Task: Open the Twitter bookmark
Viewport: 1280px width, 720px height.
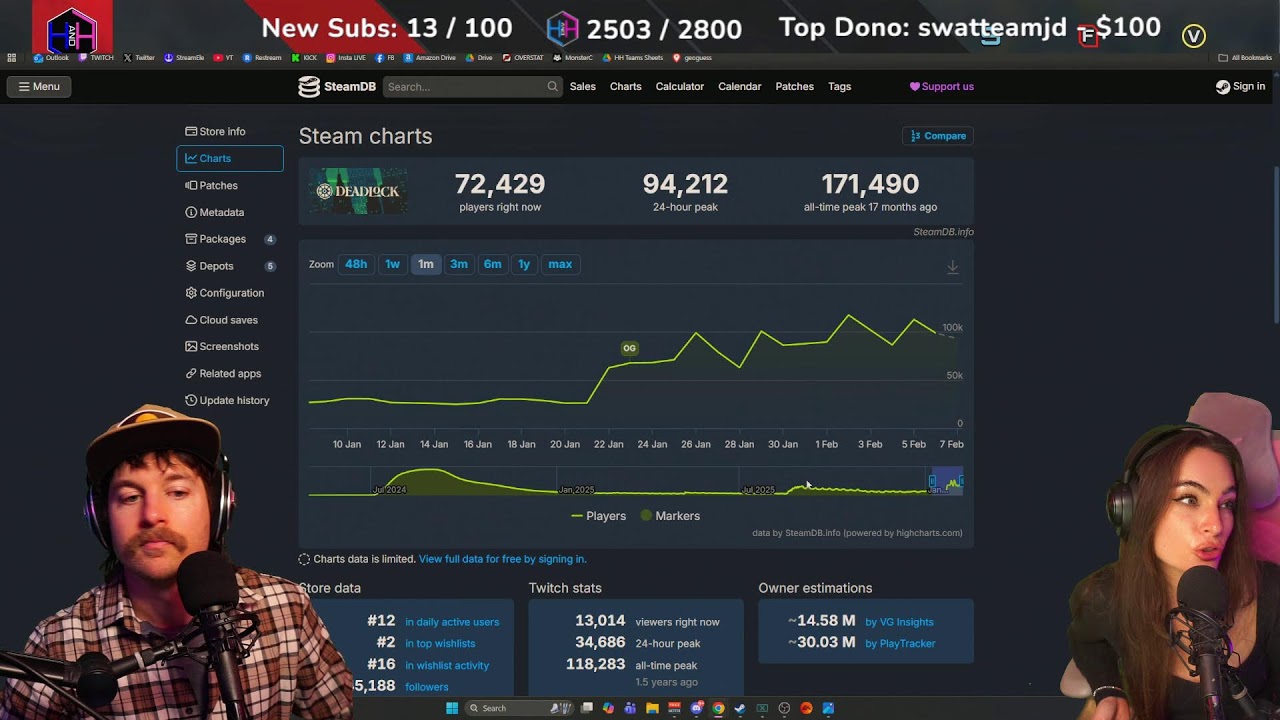Action: pyautogui.click(x=139, y=58)
